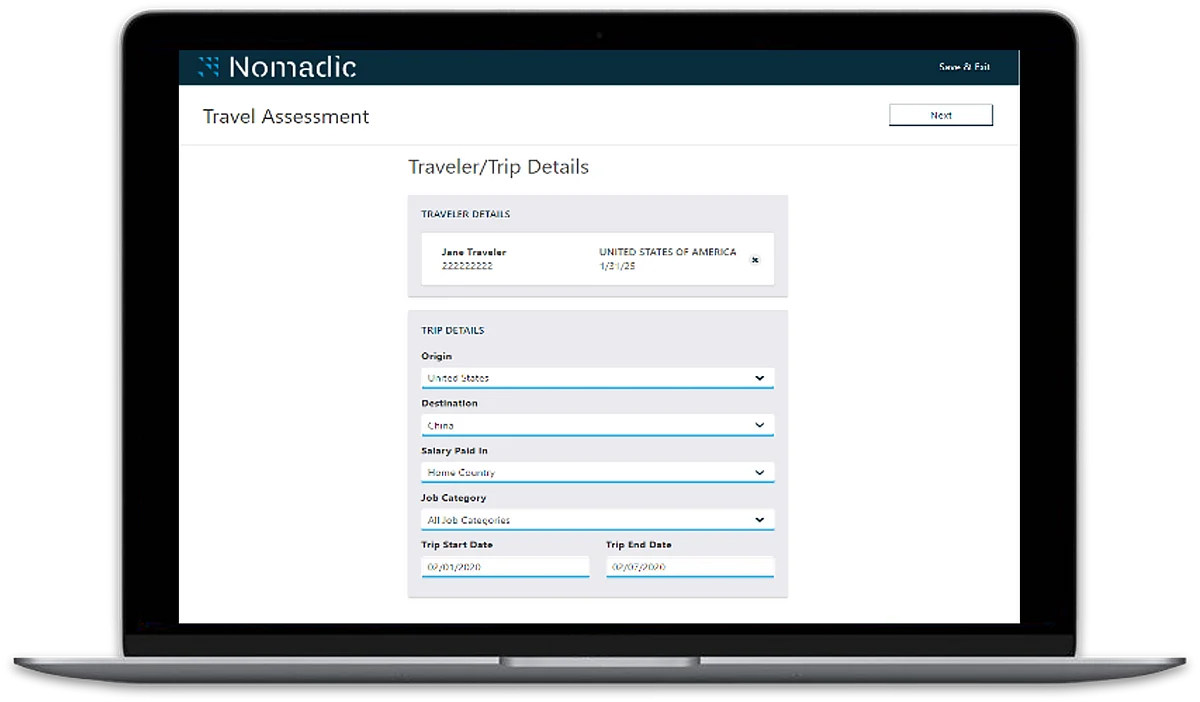The image size is (1200, 702).
Task: Click the All Job Categories value
Action: tap(469, 520)
